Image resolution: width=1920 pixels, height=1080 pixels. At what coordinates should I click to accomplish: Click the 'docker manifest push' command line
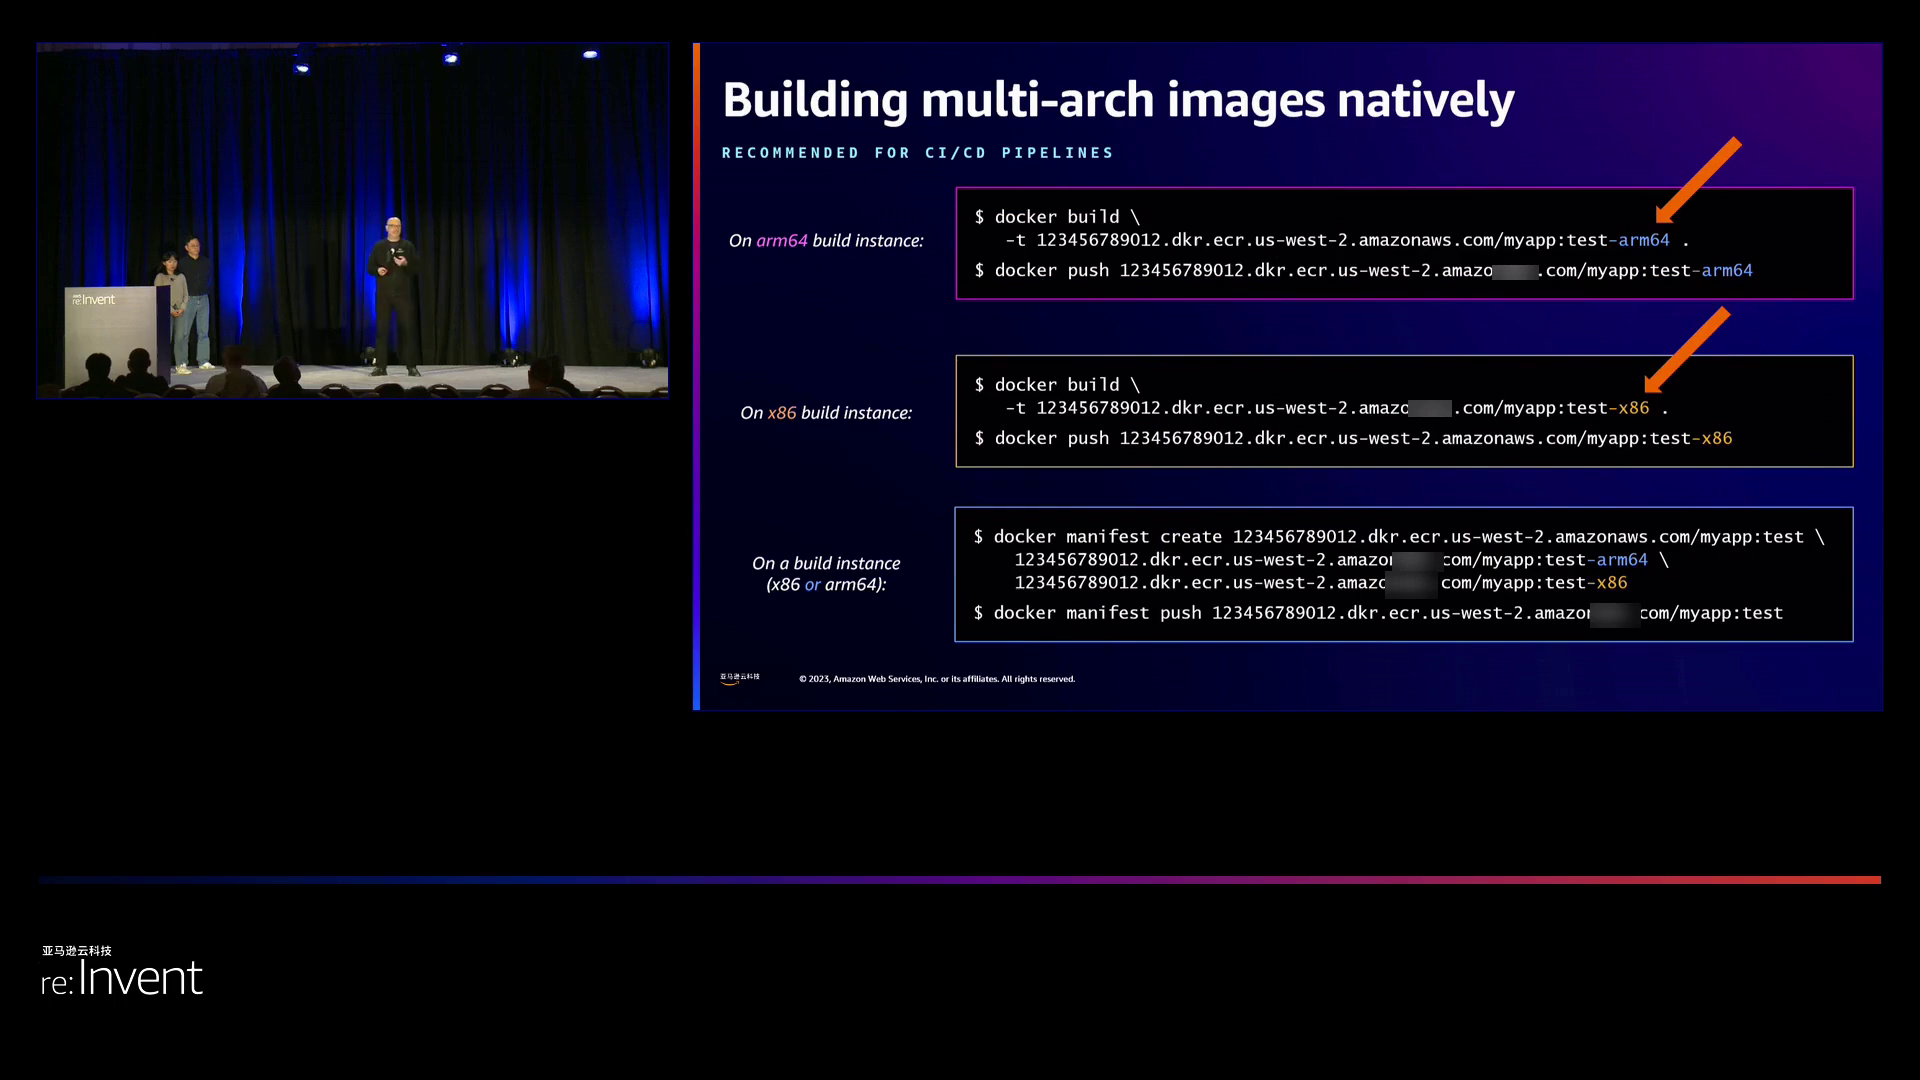pyautogui.click(x=1380, y=613)
